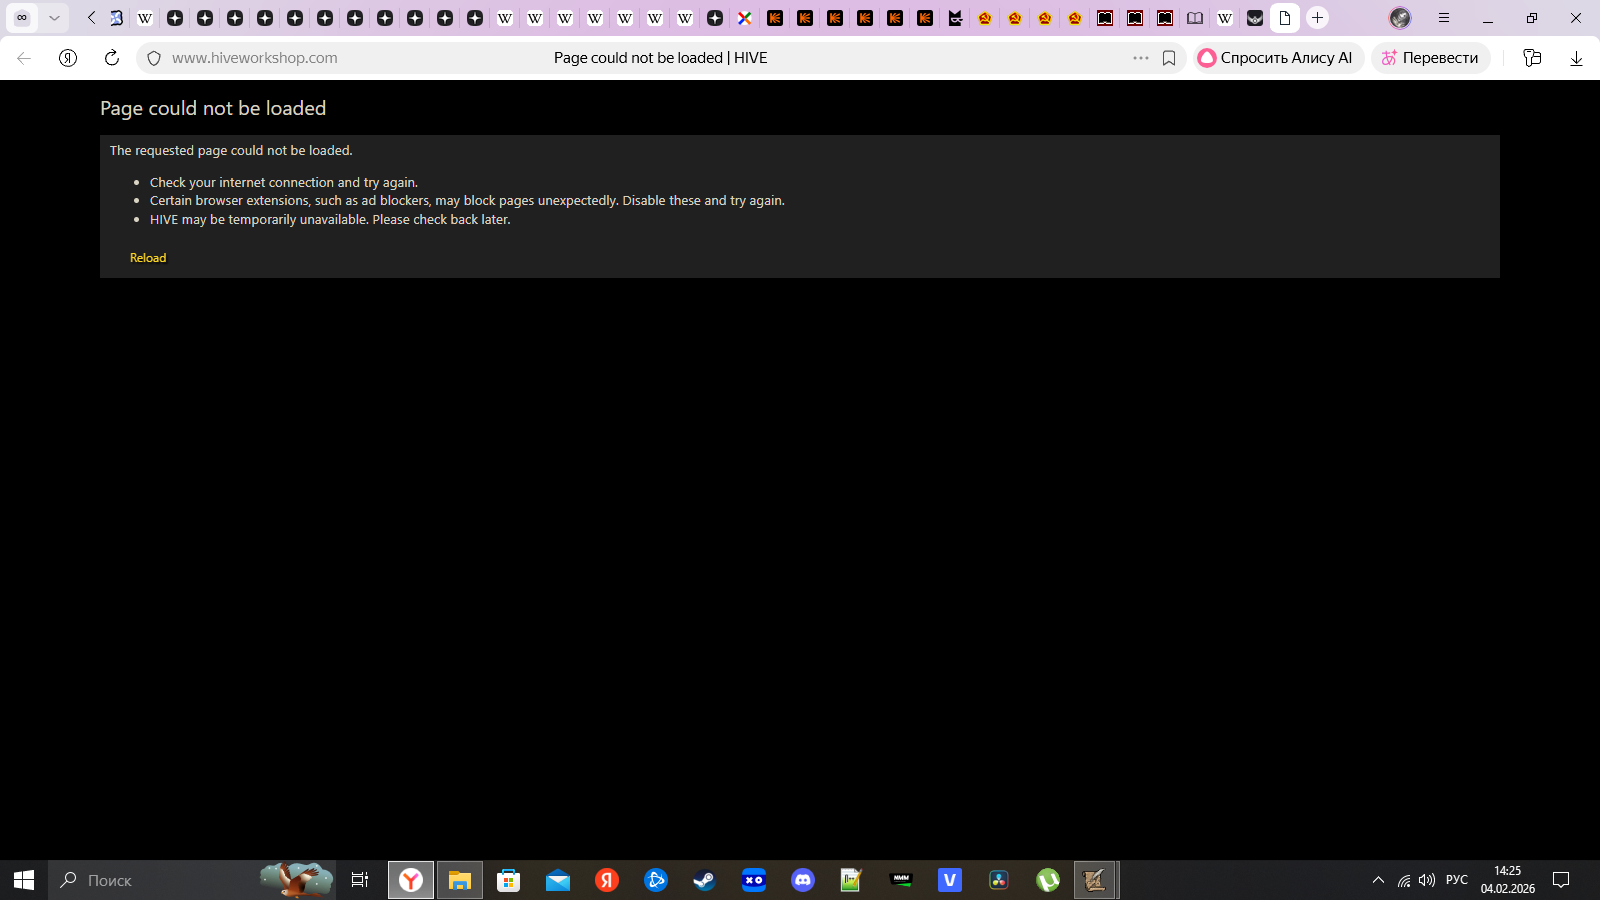The image size is (1600, 900).
Task: Click the Перевести translate button
Action: (x=1430, y=58)
